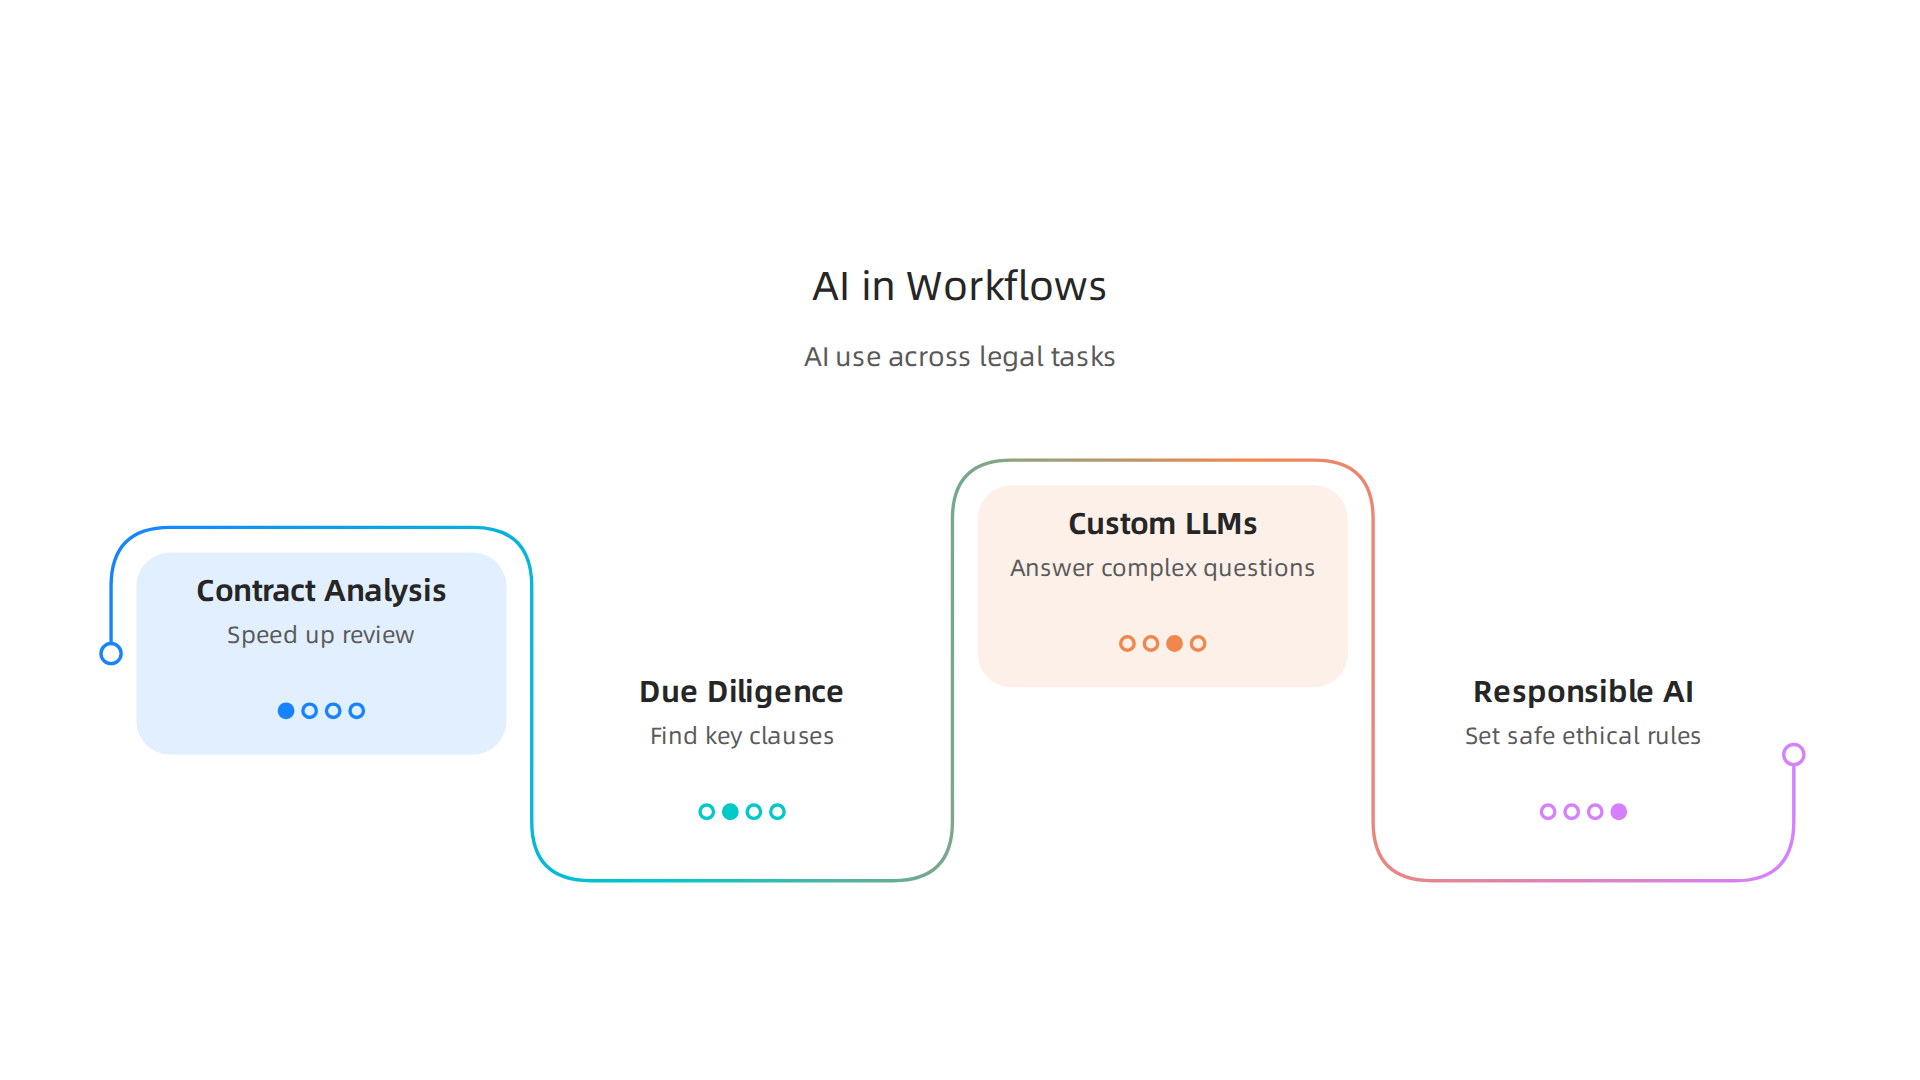Screen dimensions: 1920x1080
Task: Click the 'Speed up review' text
Action: pos(320,635)
